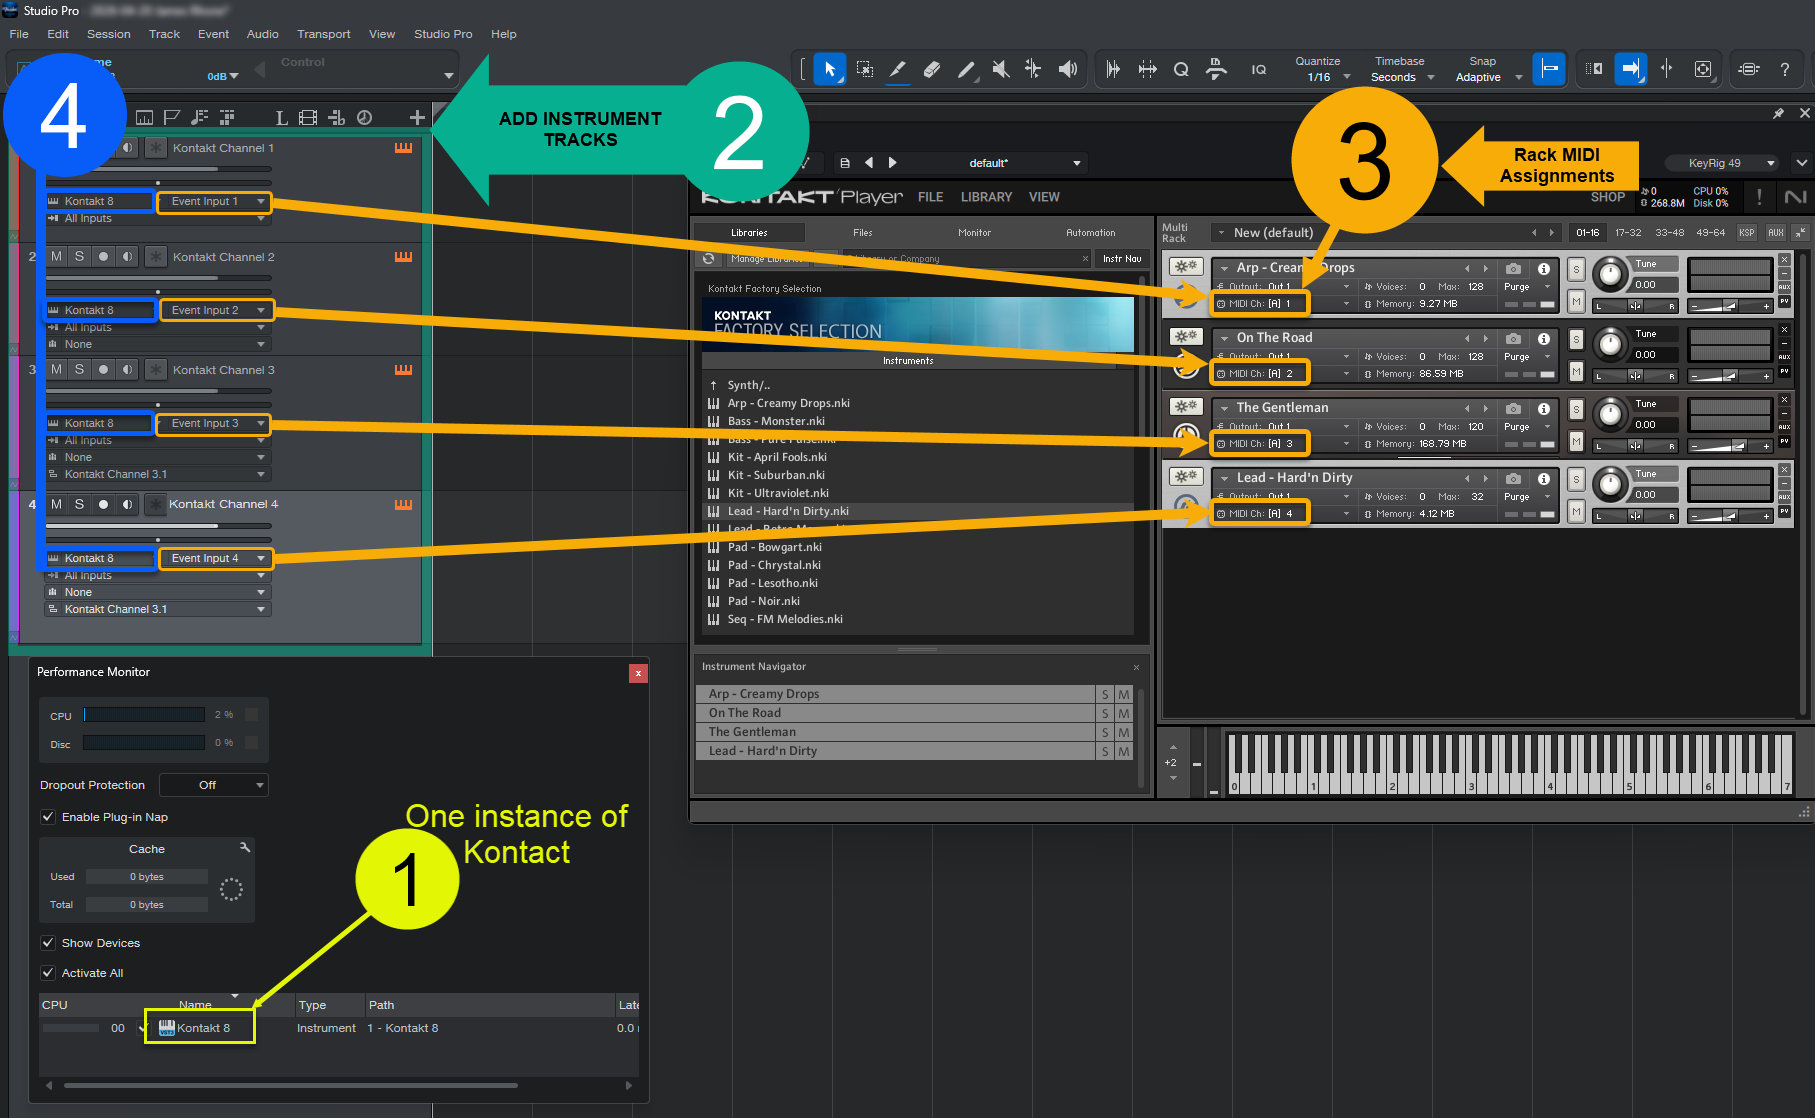This screenshot has width=1815, height=1118.
Task: Show info for On The Road instrument
Action: tap(1544, 339)
